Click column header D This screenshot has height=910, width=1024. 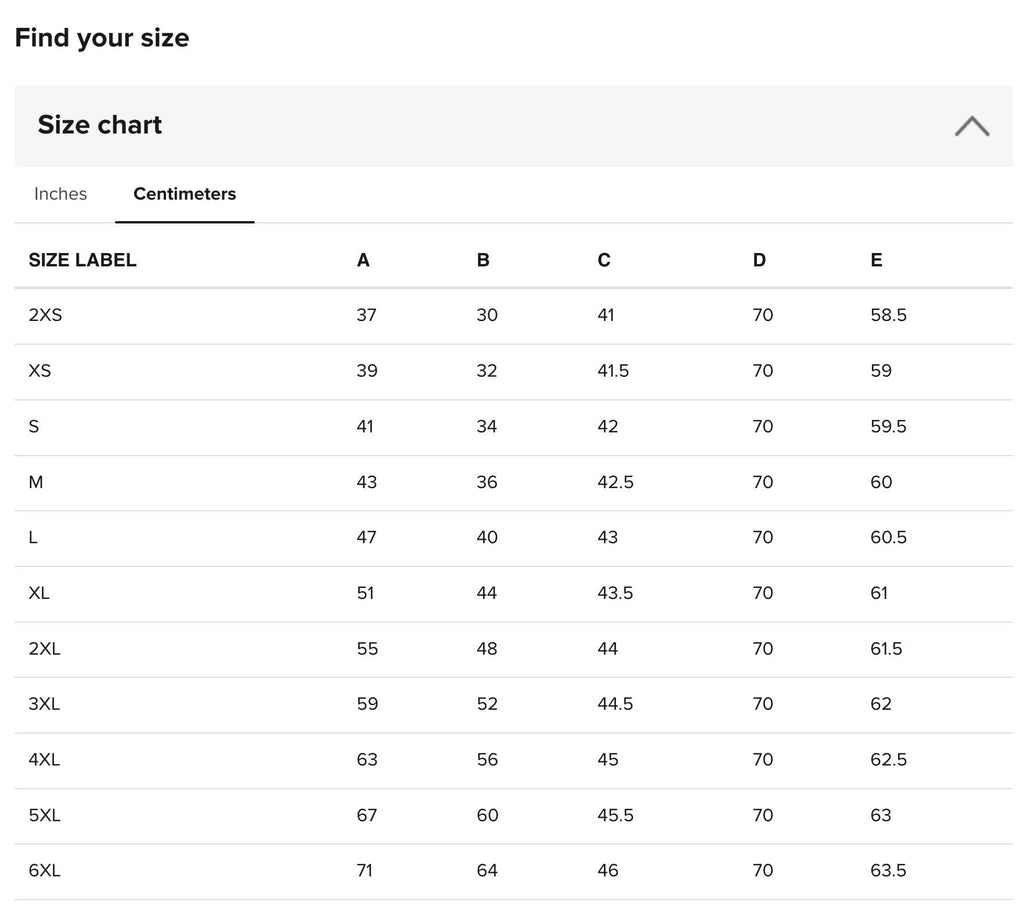(x=759, y=260)
